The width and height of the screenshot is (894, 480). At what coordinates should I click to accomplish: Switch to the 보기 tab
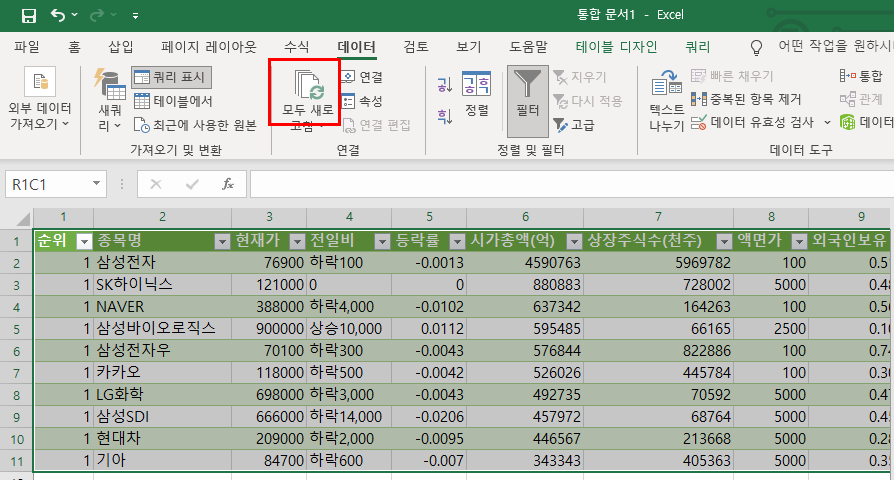(x=468, y=47)
